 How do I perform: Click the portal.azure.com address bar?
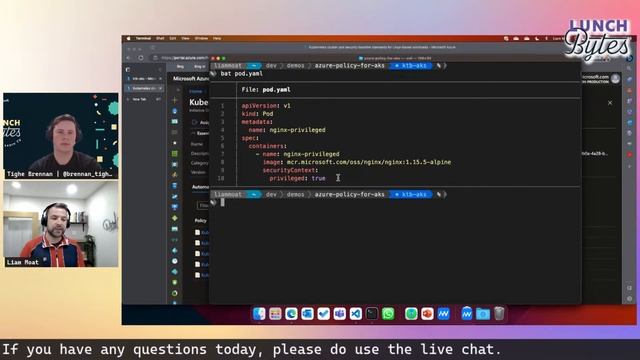pyautogui.click(x=184, y=58)
